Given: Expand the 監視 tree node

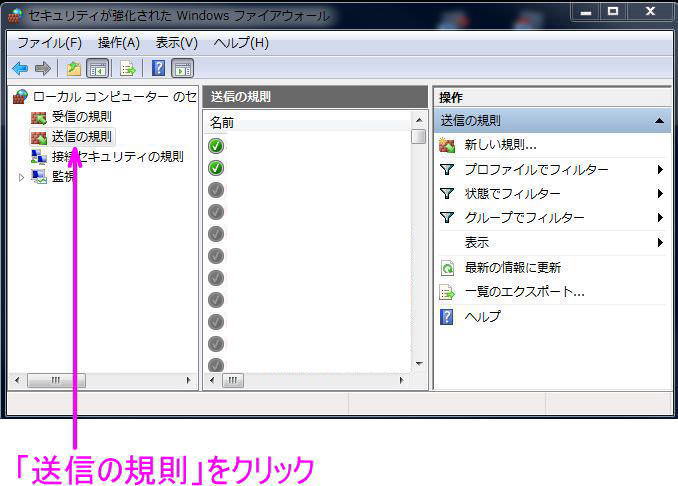Looking at the screenshot, I should click(x=21, y=177).
